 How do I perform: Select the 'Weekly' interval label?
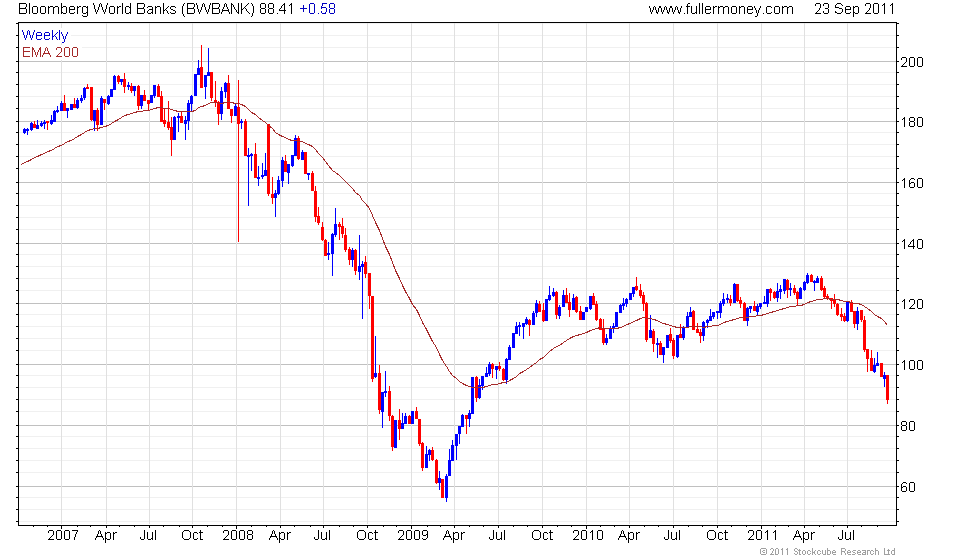pos(44,36)
